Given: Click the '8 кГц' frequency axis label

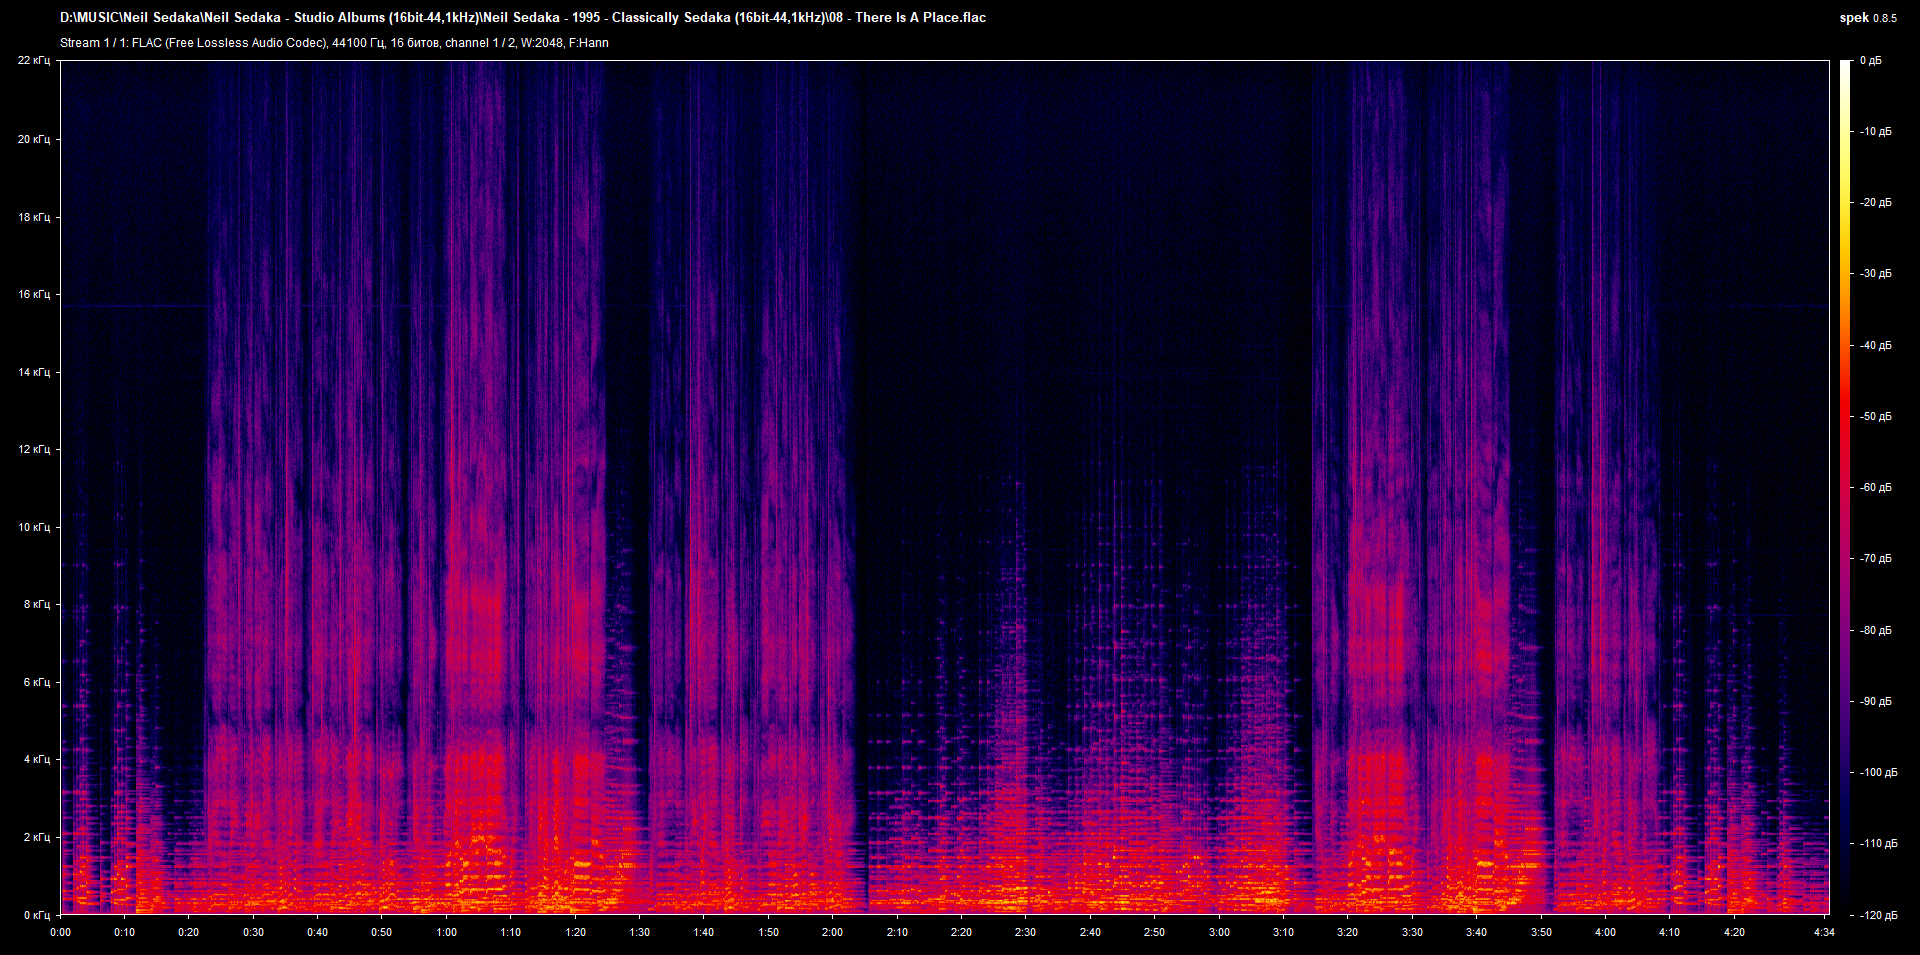Looking at the screenshot, I should pyautogui.click(x=37, y=604).
